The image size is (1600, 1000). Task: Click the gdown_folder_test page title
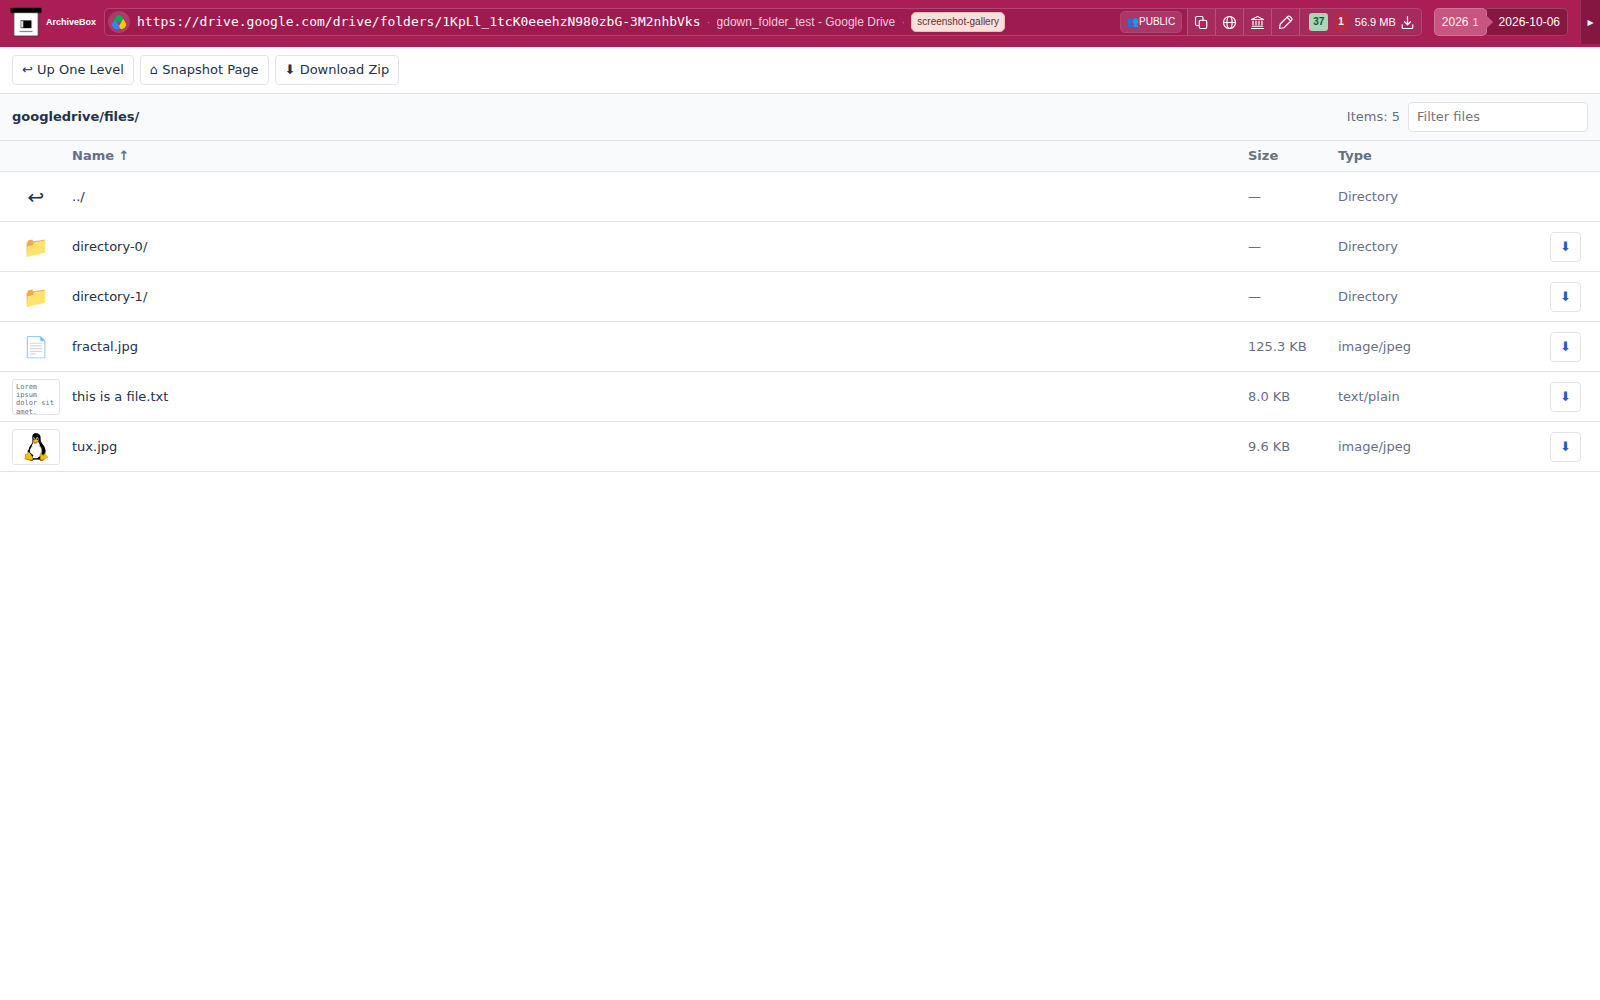[x=805, y=22]
